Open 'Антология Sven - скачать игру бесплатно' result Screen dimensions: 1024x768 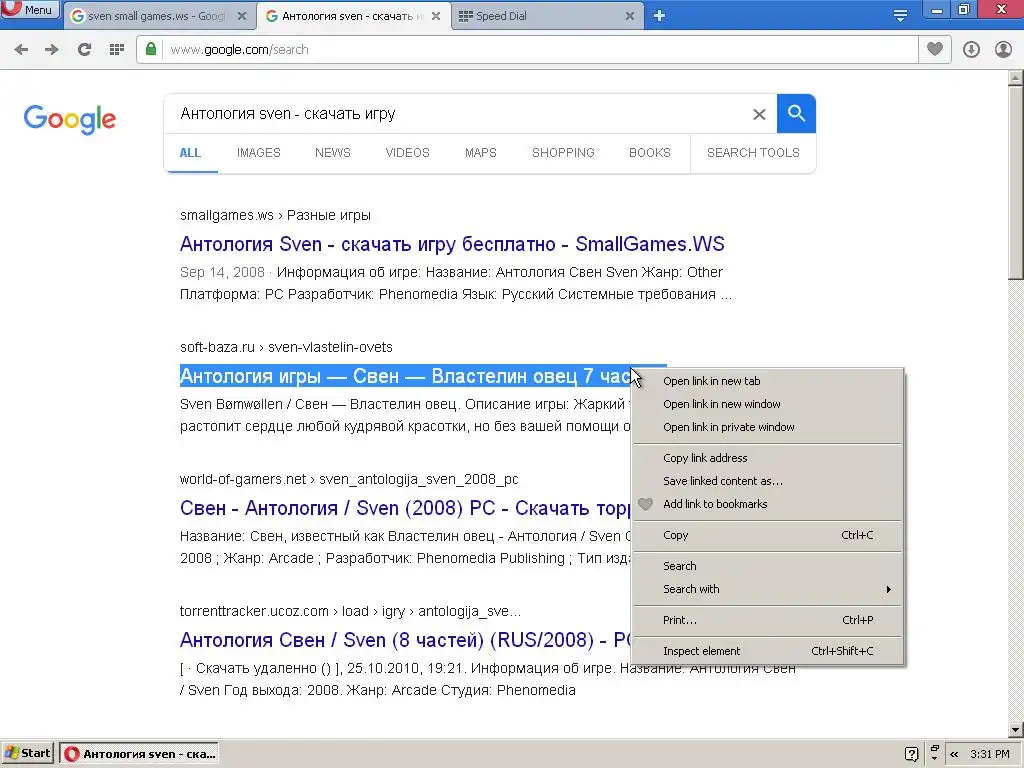point(452,244)
